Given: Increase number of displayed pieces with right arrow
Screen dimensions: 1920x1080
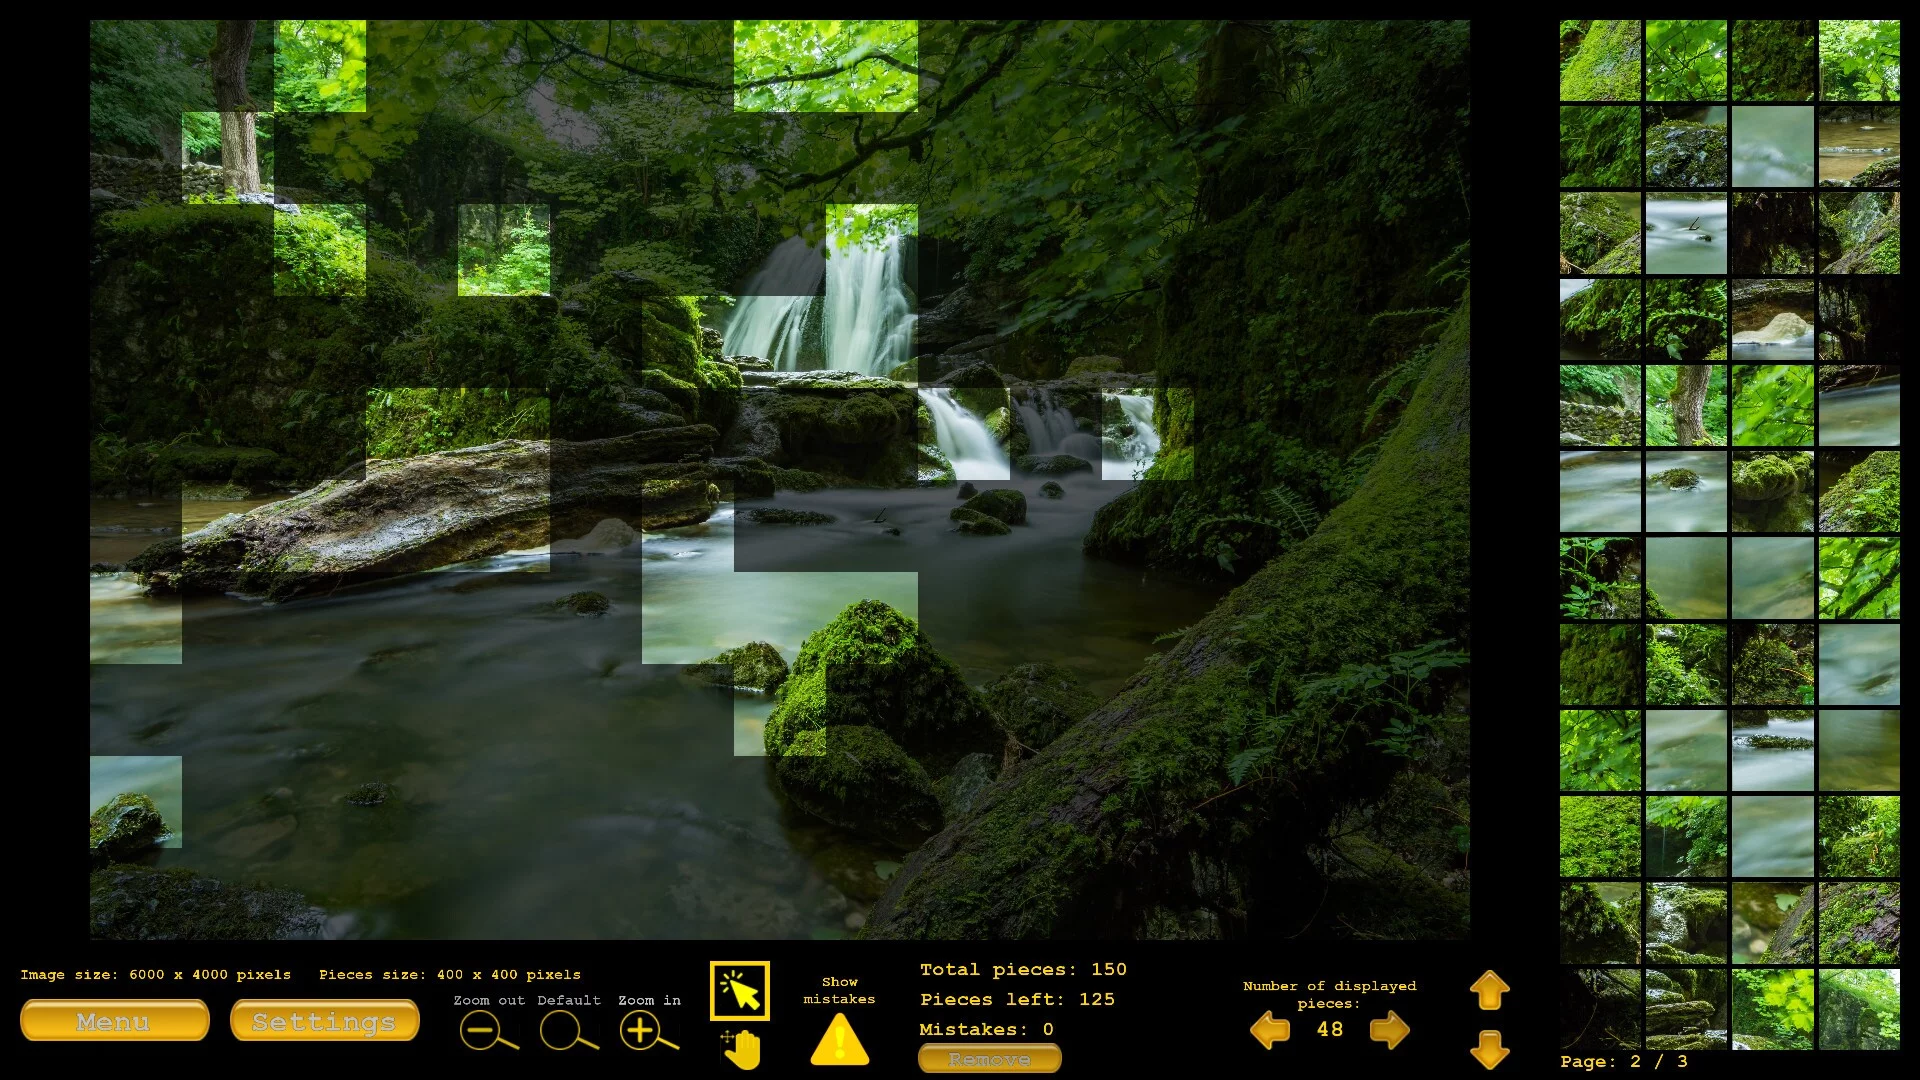Looking at the screenshot, I should point(1390,1030).
